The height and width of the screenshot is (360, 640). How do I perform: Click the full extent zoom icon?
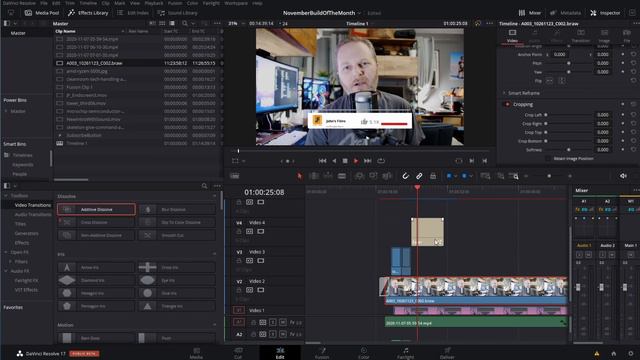[x=485, y=176]
